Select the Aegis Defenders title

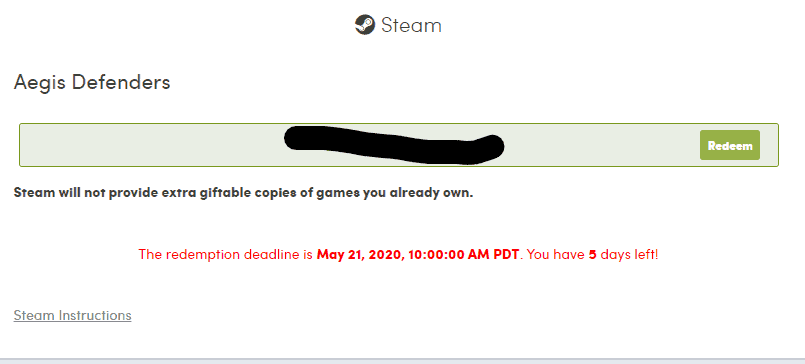coord(92,82)
